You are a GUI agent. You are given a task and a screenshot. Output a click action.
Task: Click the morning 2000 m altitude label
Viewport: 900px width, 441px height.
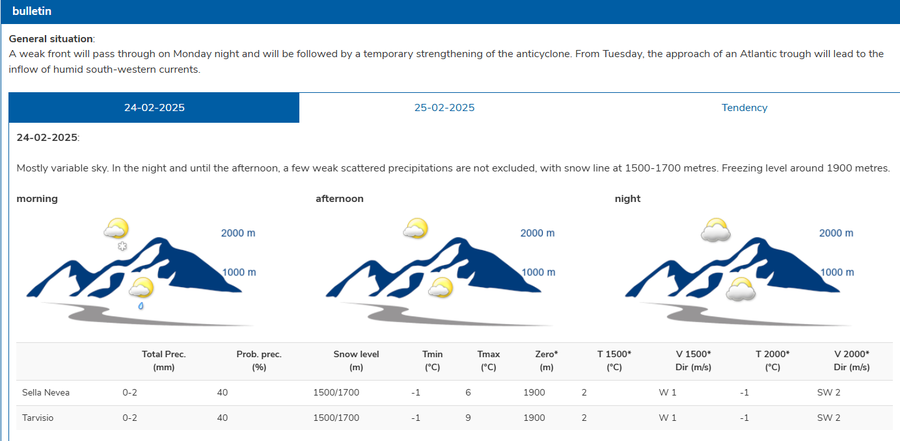click(238, 233)
